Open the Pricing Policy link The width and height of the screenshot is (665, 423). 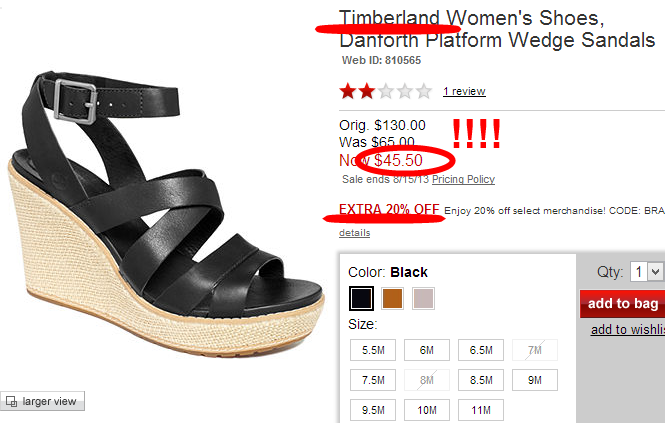(463, 179)
